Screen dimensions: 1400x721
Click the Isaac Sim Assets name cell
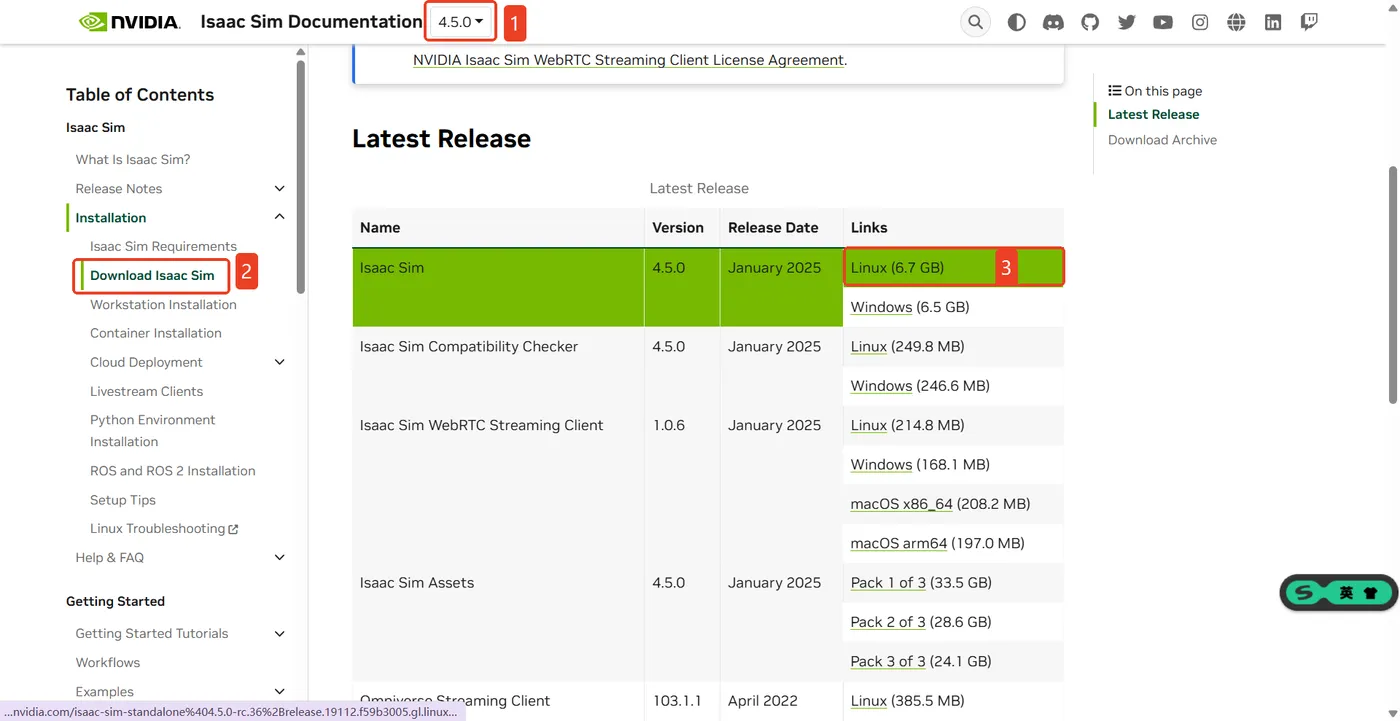[x=498, y=622]
